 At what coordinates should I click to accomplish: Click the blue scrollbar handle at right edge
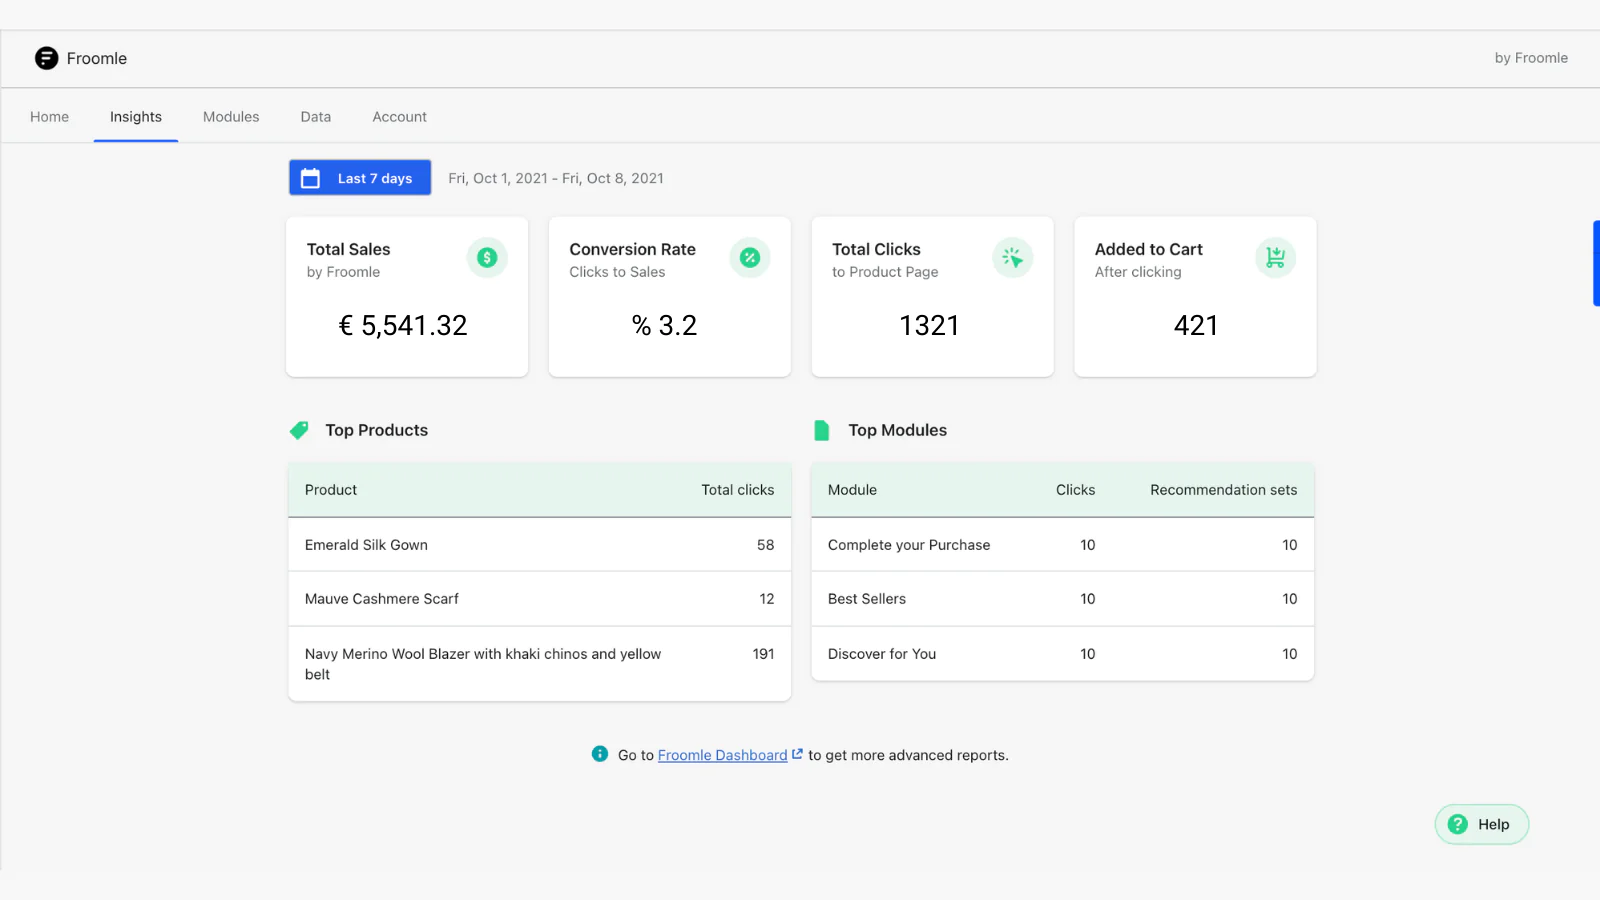(x=1596, y=263)
